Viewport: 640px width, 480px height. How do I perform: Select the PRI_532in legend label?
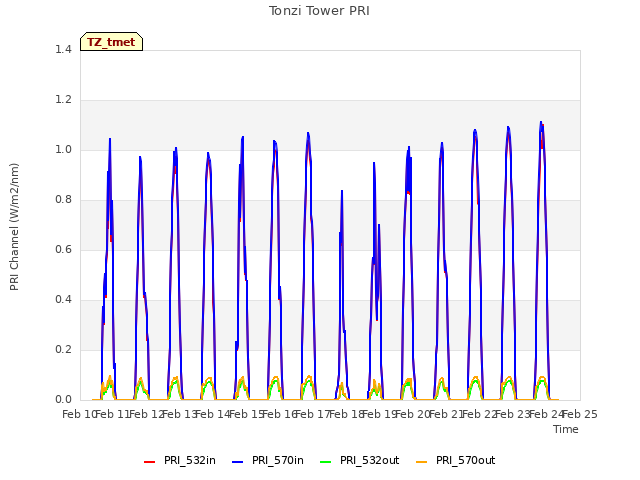[190, 460]
